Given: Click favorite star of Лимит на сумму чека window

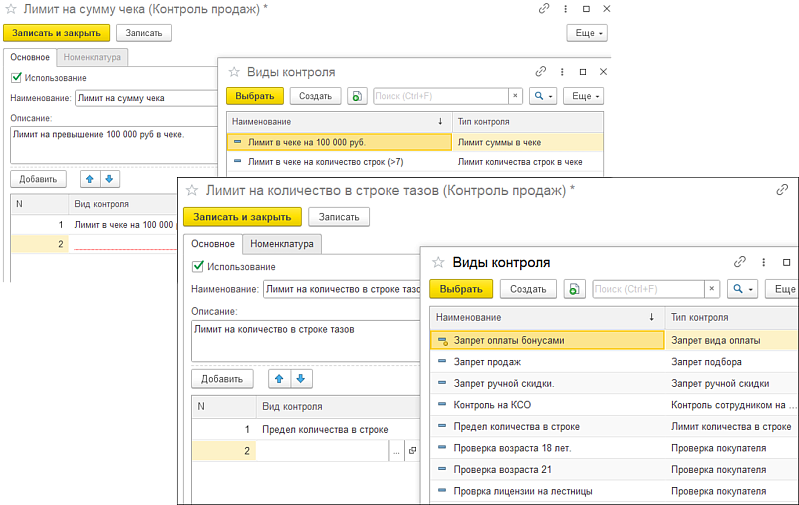Looking at the screenshot, I should 11,9.
